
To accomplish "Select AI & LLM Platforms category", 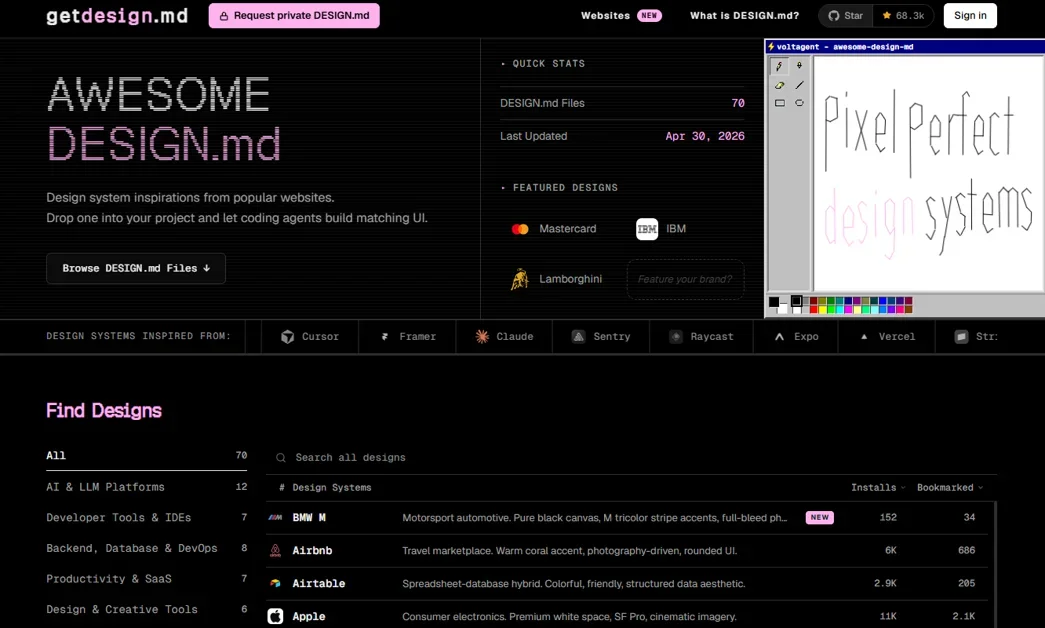I will click(x=147, y=487).
